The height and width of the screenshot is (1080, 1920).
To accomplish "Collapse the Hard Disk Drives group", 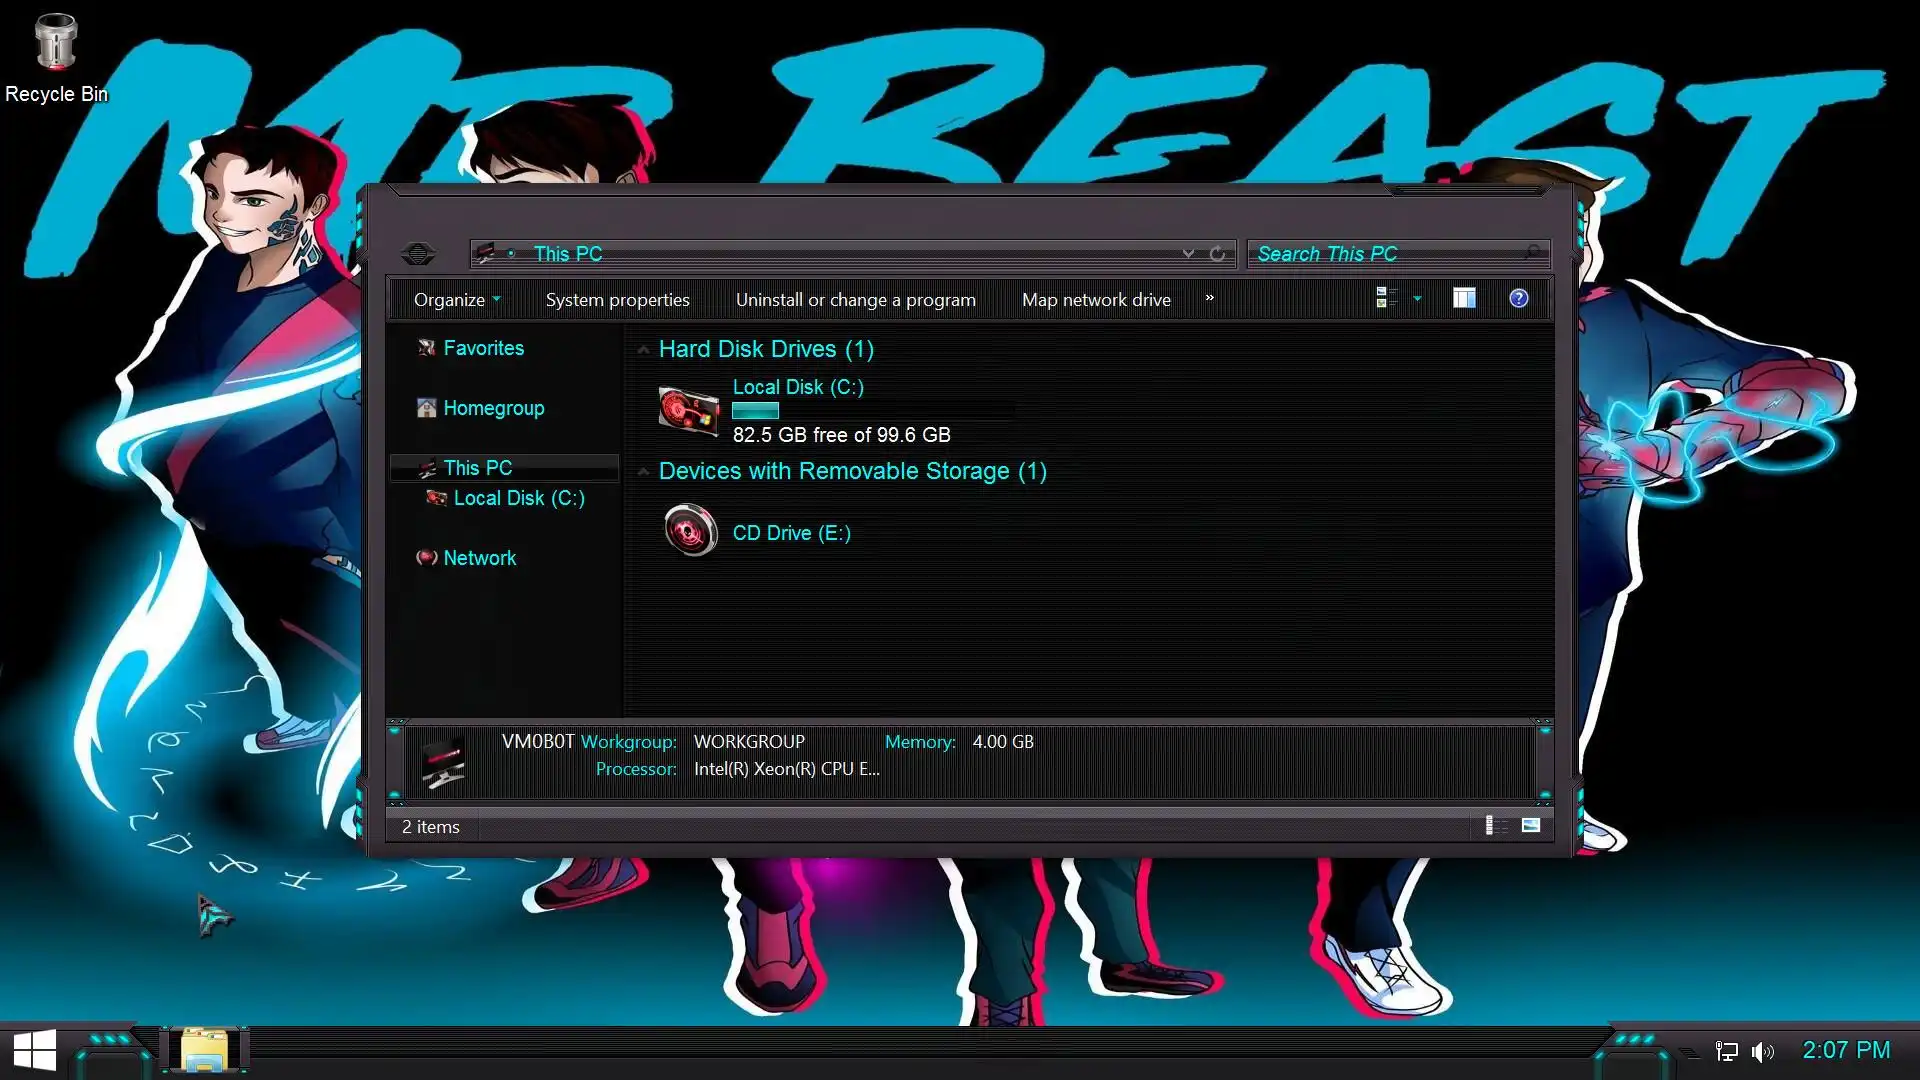I will 643,349.
